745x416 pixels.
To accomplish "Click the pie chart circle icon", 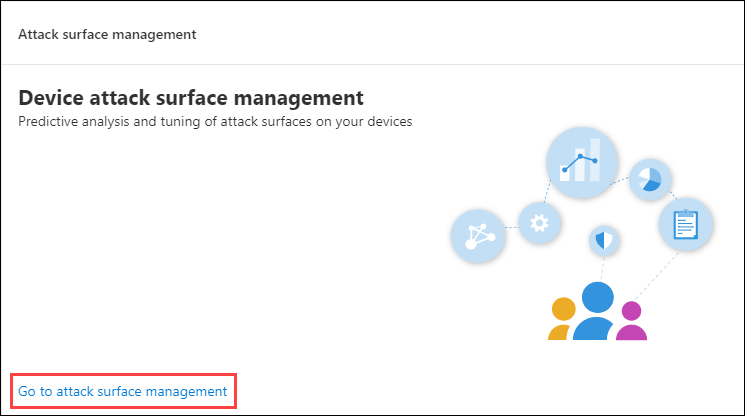I will coord(649,180).
